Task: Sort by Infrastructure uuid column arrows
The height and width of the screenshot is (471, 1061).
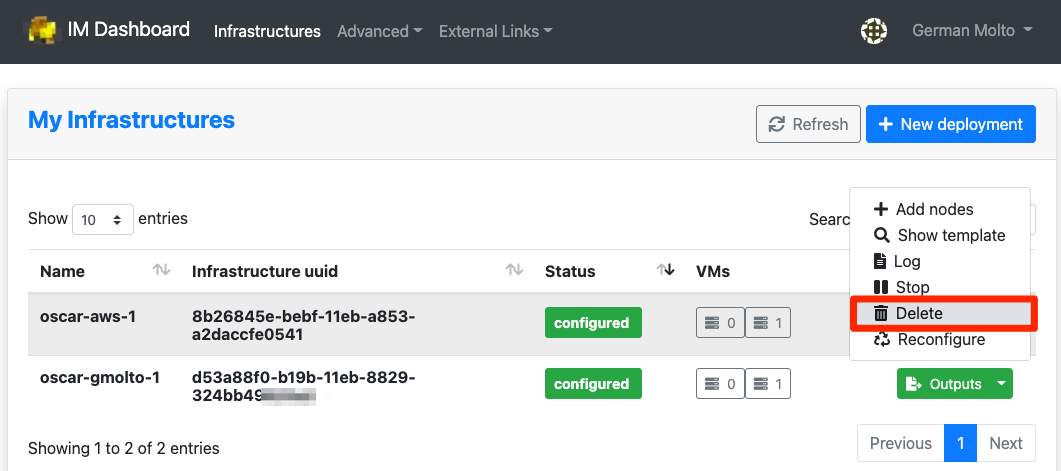Action: pos(514,270)
